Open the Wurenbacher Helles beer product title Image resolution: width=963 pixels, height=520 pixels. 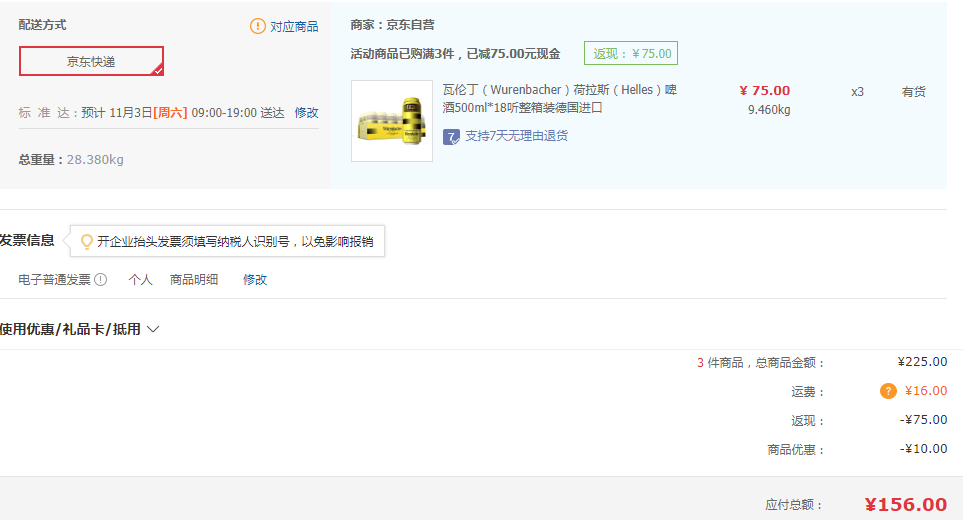click(559, 98)
